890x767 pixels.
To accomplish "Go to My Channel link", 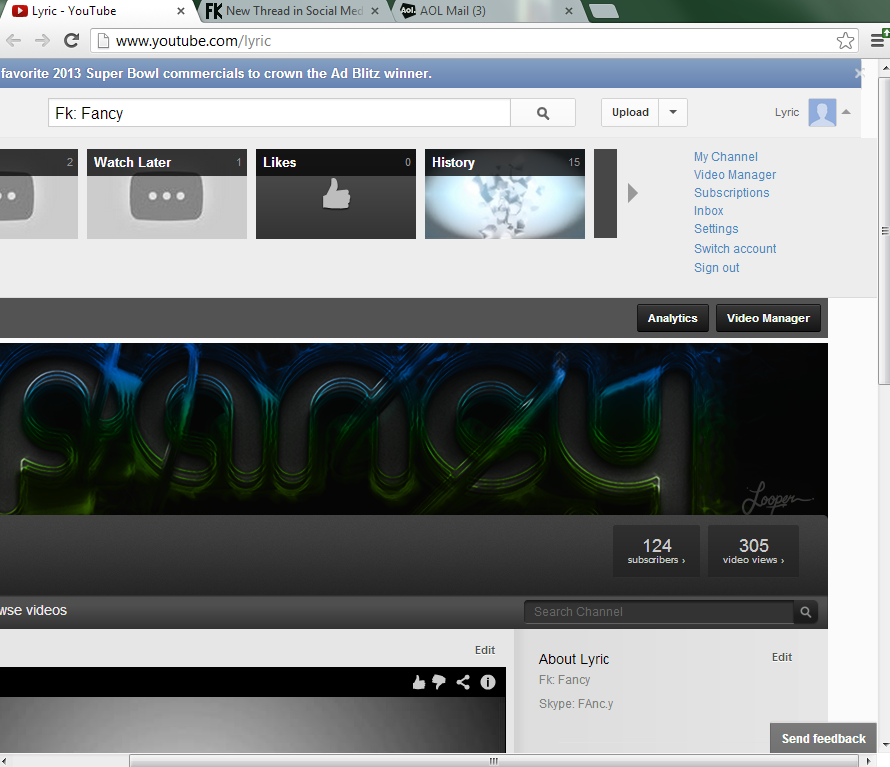I will 725,157.
